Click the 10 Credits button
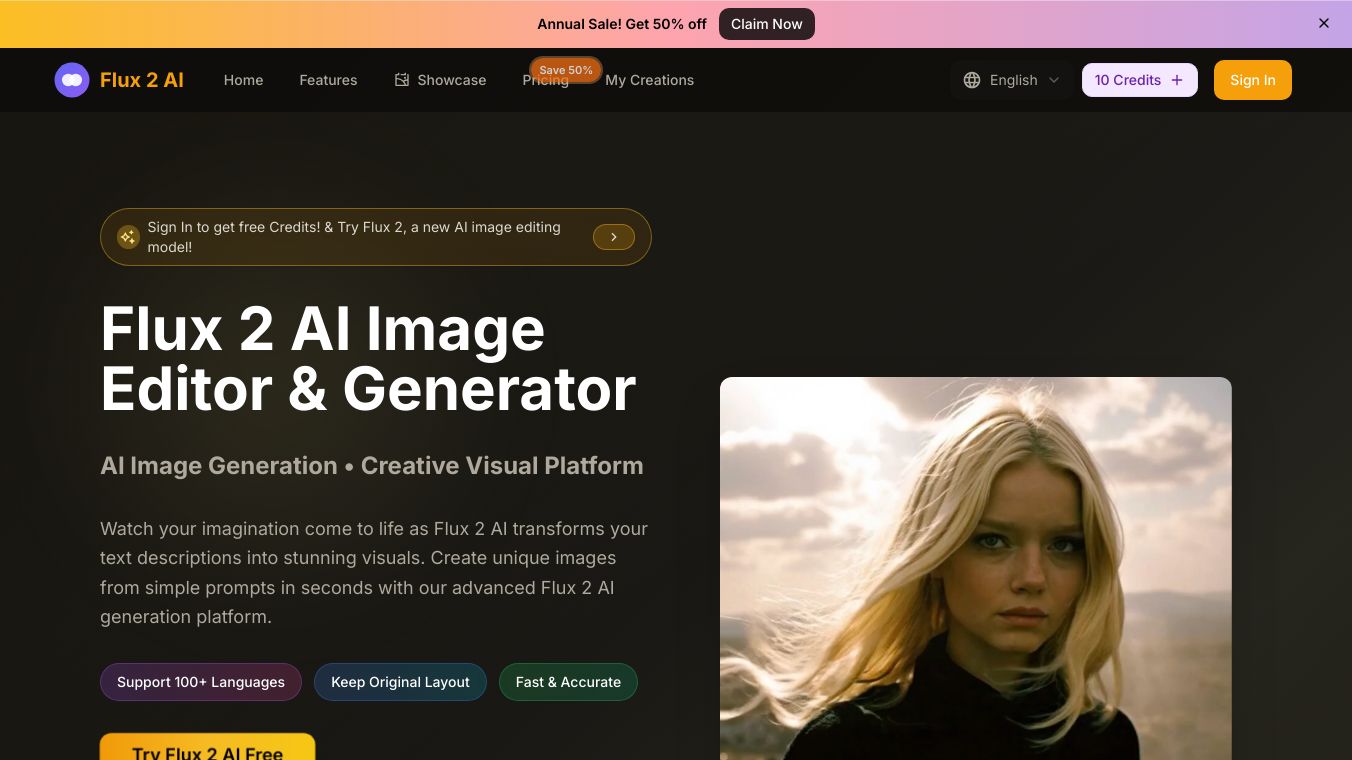Image resolution: width=1352 pixels, height=760 pixels. click(1140, 80)
